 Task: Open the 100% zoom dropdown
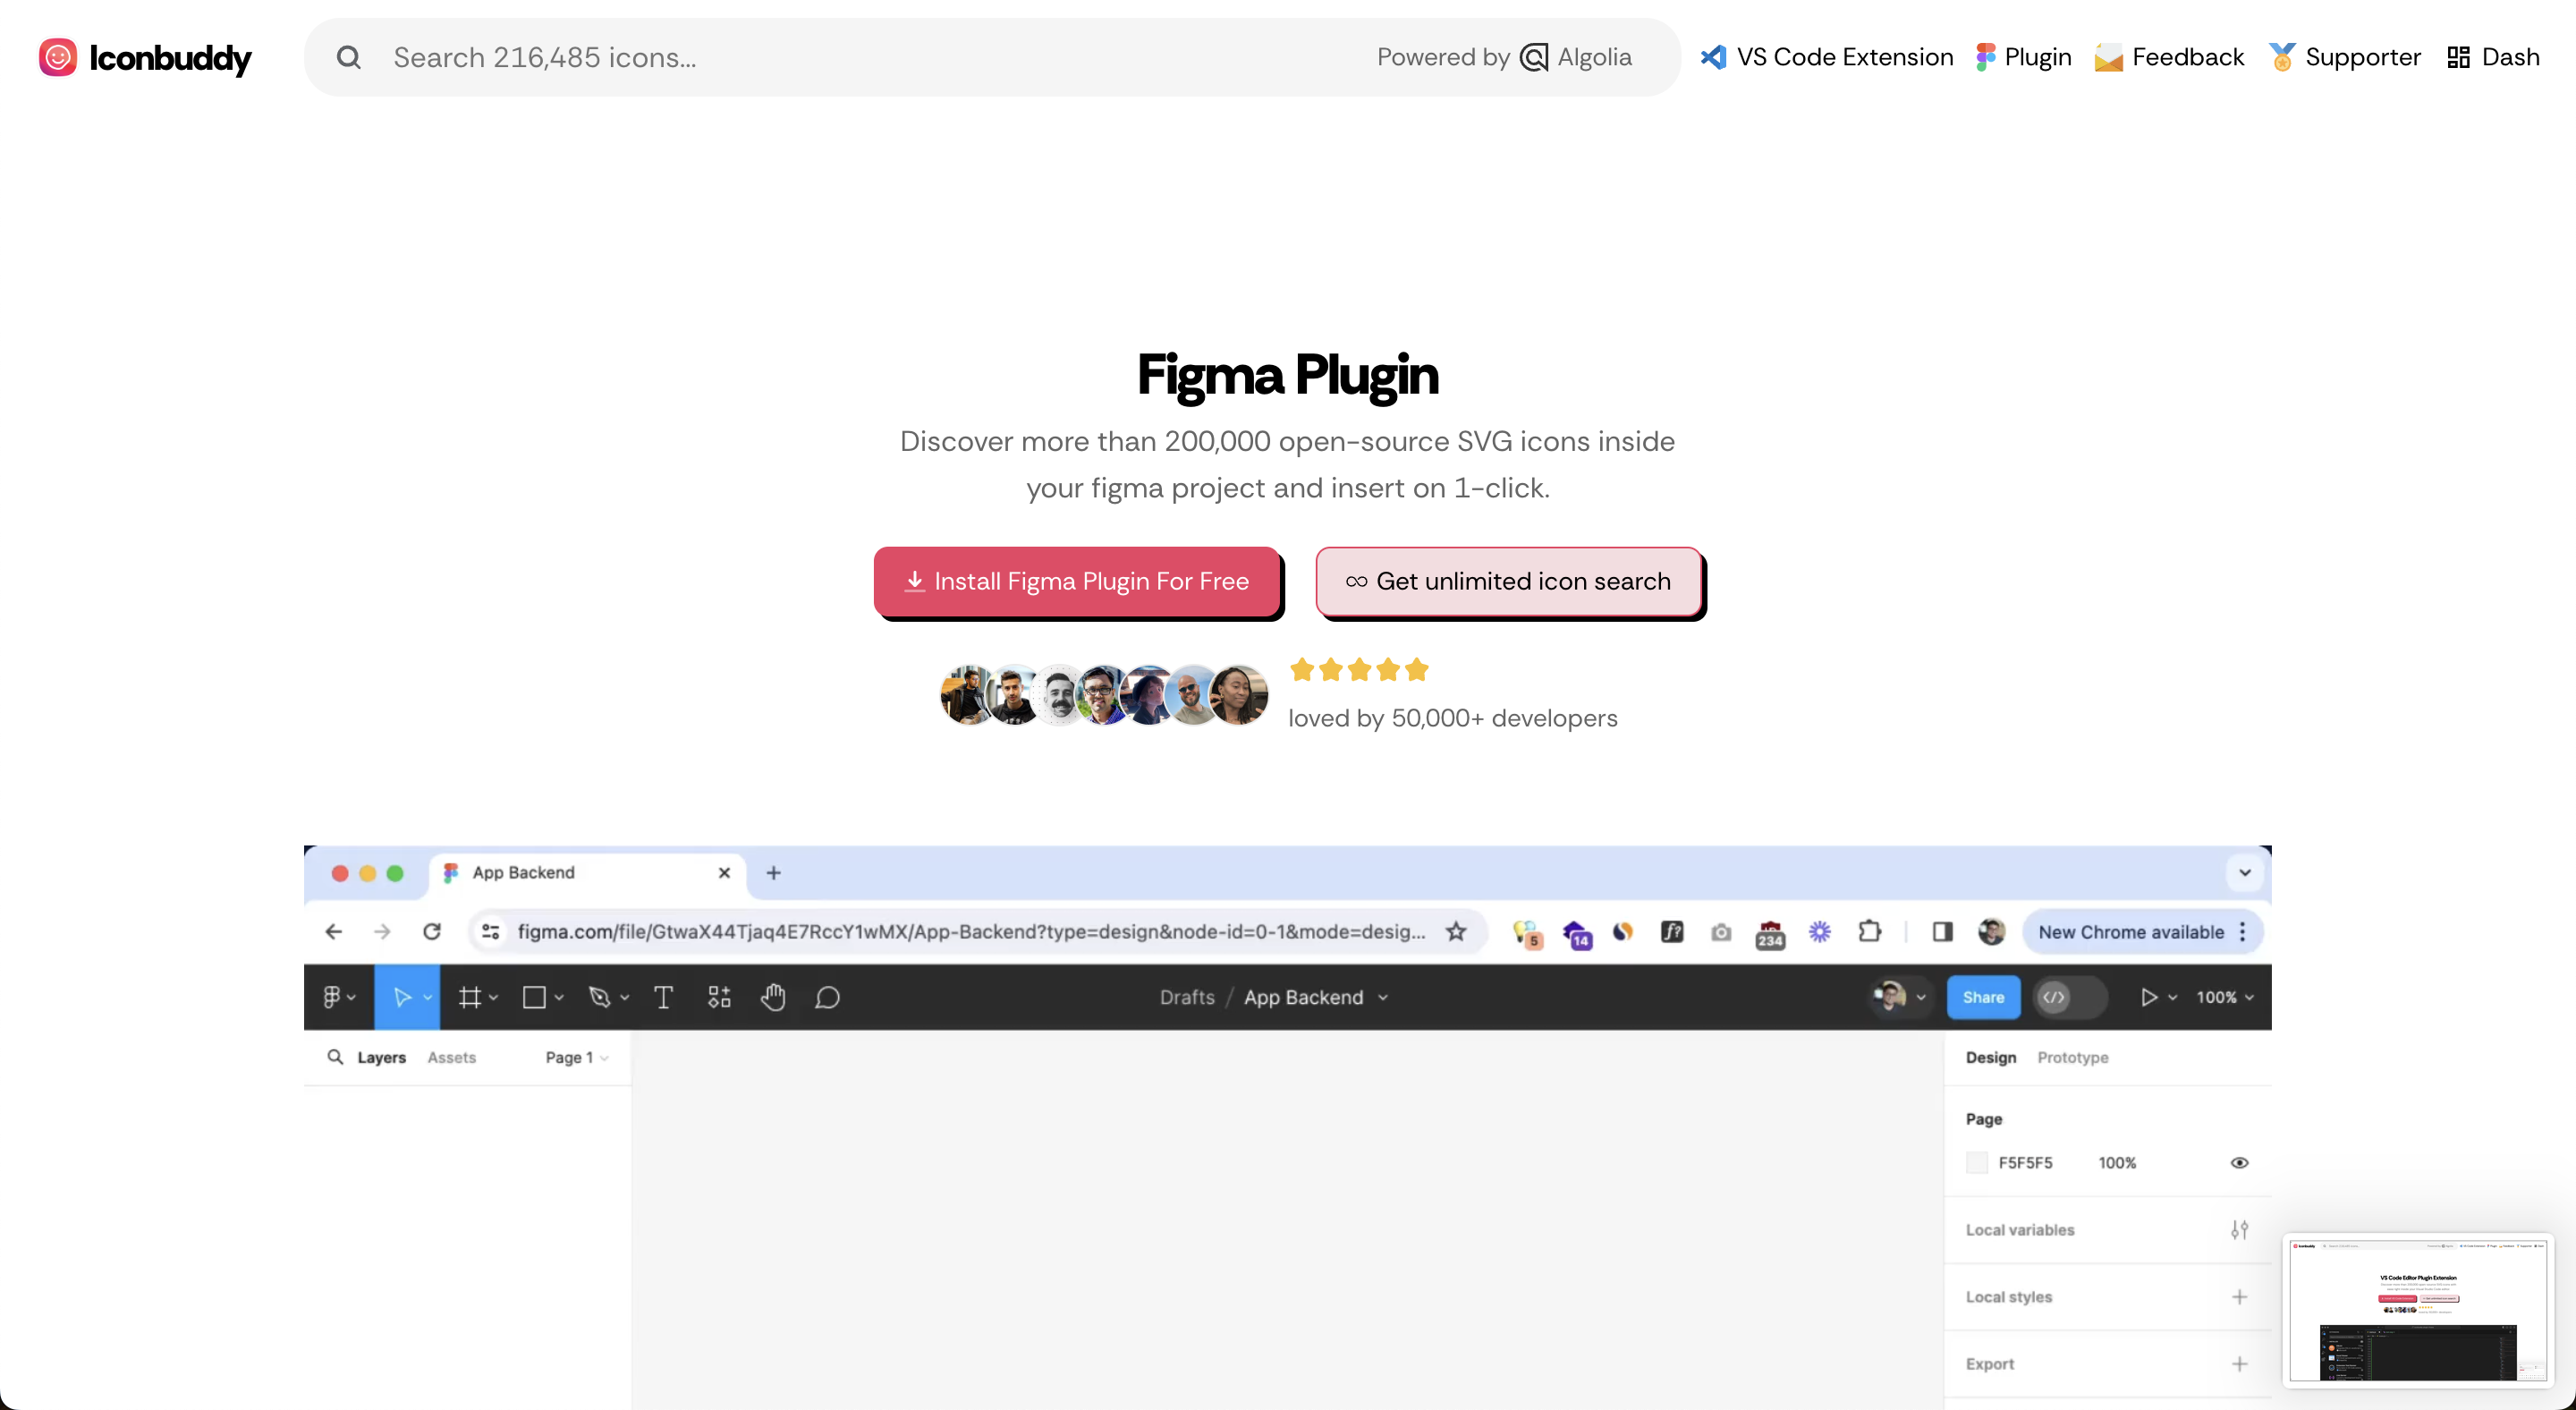pyautogui.click(x=2225, y=997)
